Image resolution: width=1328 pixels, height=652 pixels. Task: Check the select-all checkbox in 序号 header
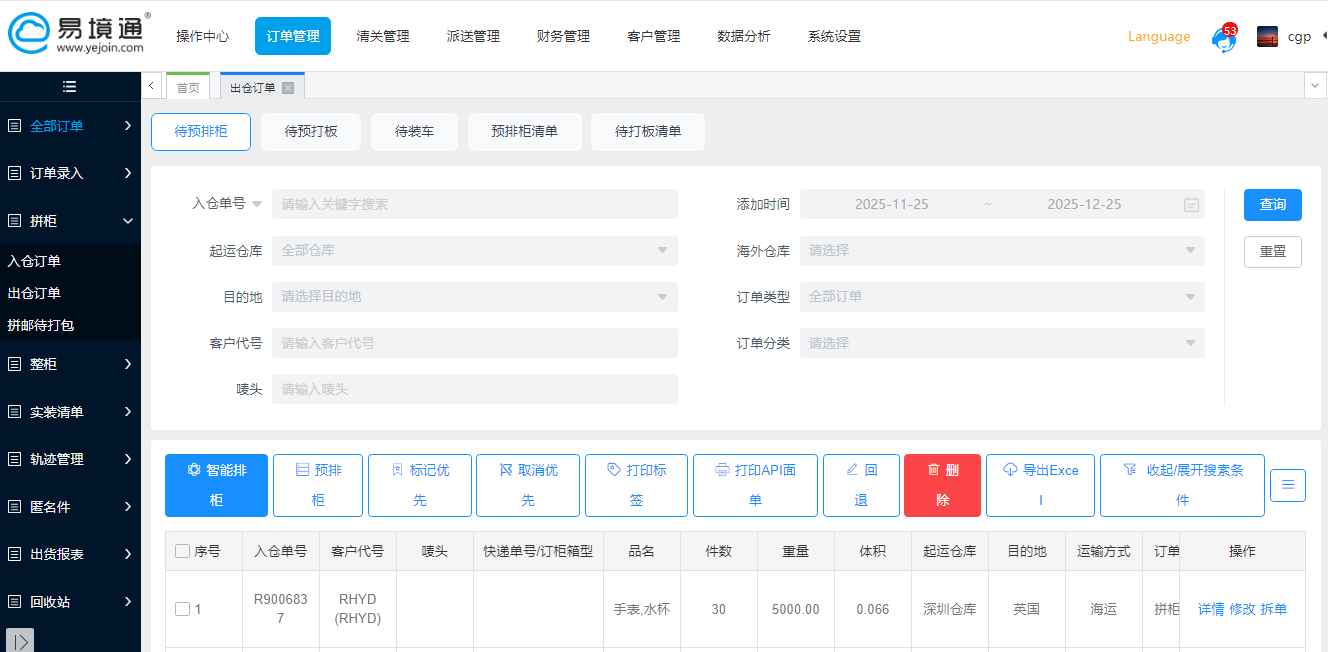tap(182, 551)
